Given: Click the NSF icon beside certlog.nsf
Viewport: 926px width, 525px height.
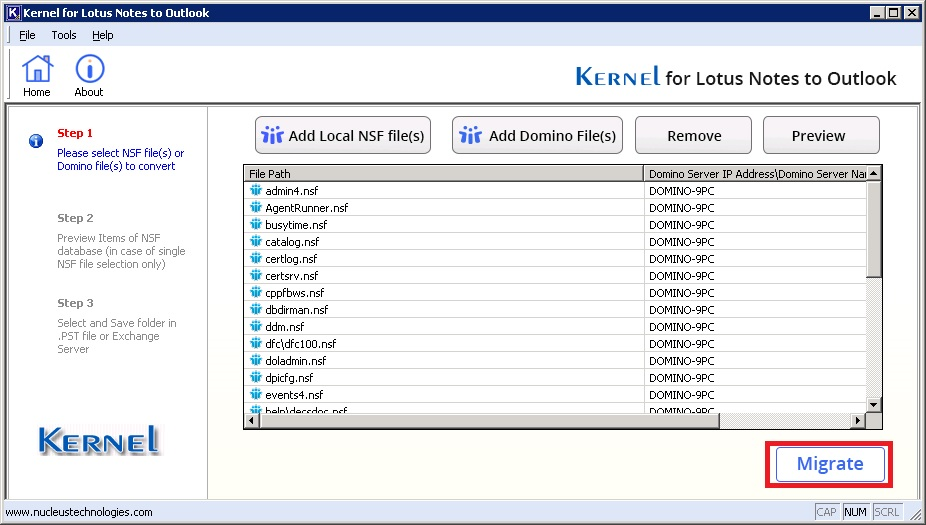Looking at the screenshot, I should (x=256, y=259).
